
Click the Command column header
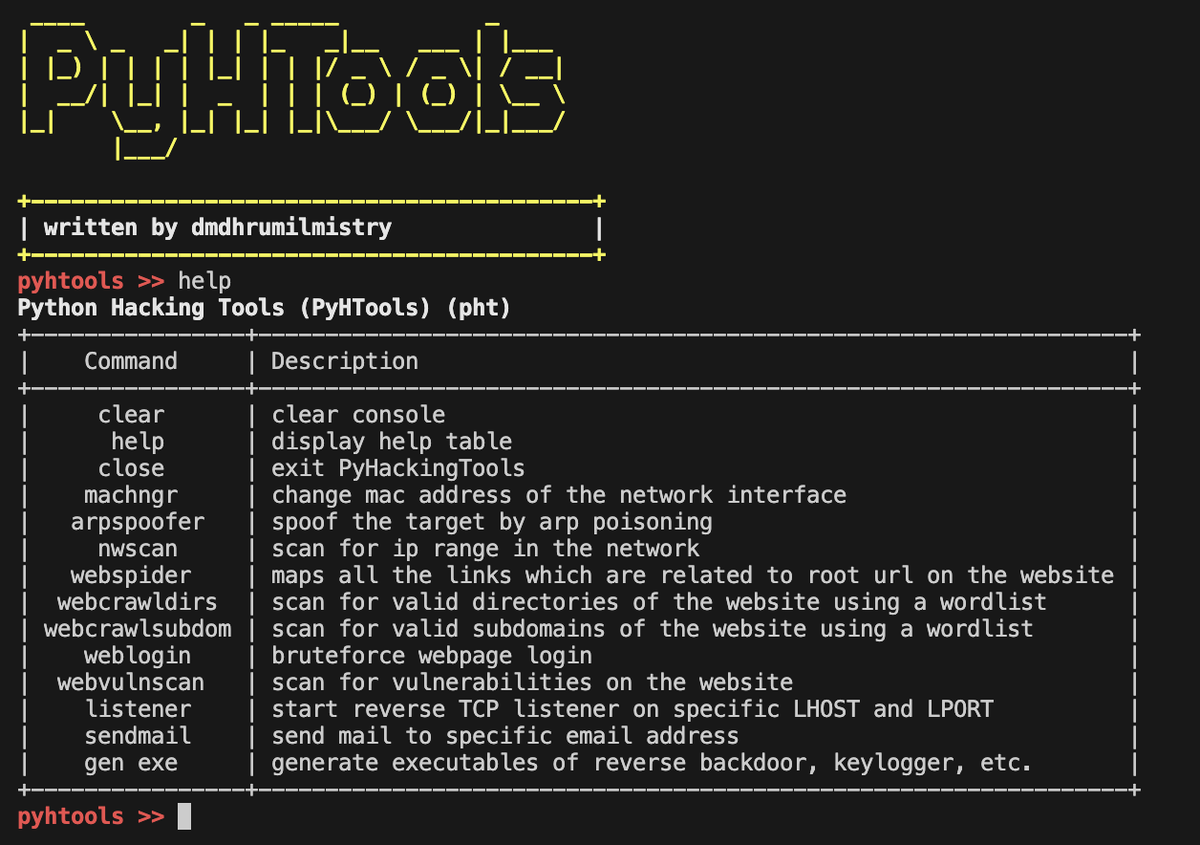point(131,361)
